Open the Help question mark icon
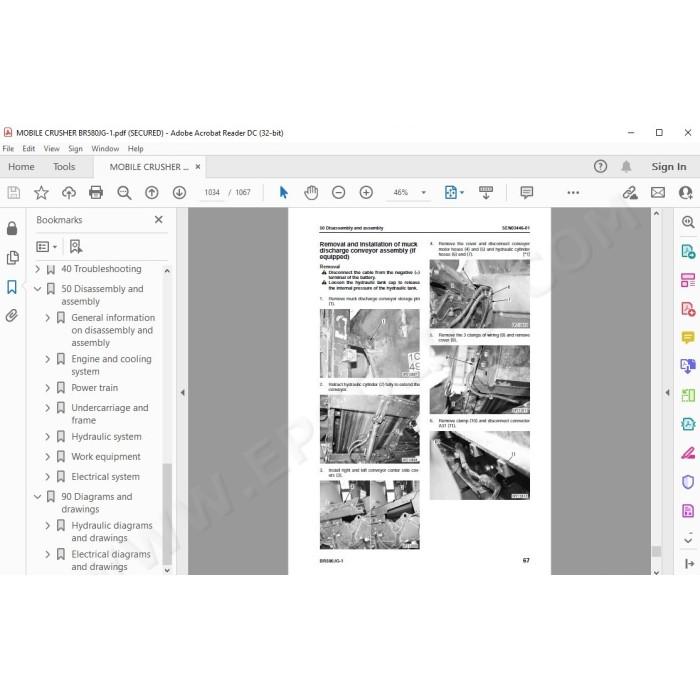The height and width of the screenshot is (700, 700). [600, 167]
